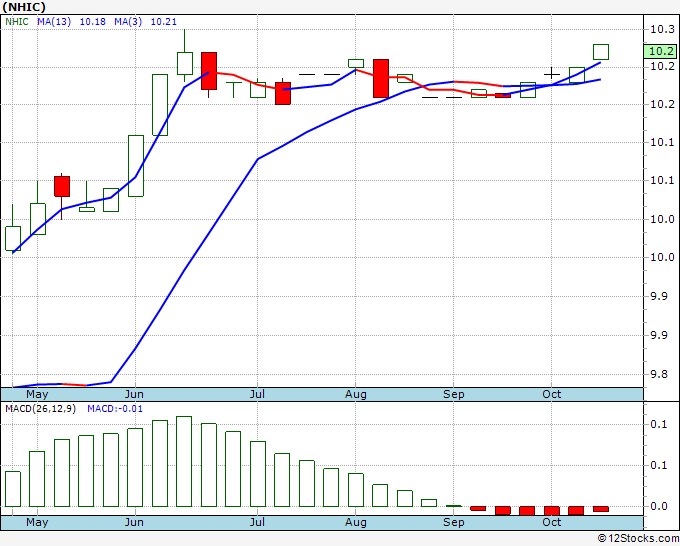Click the (NHIC) chart title
The image size is (680, 546).
point(24,7)
